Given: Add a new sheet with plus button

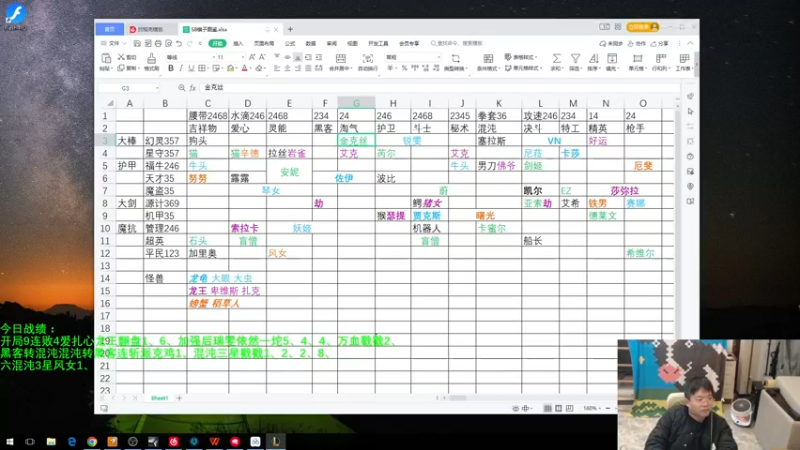Looking at the screenshot, I should [179, 398].
